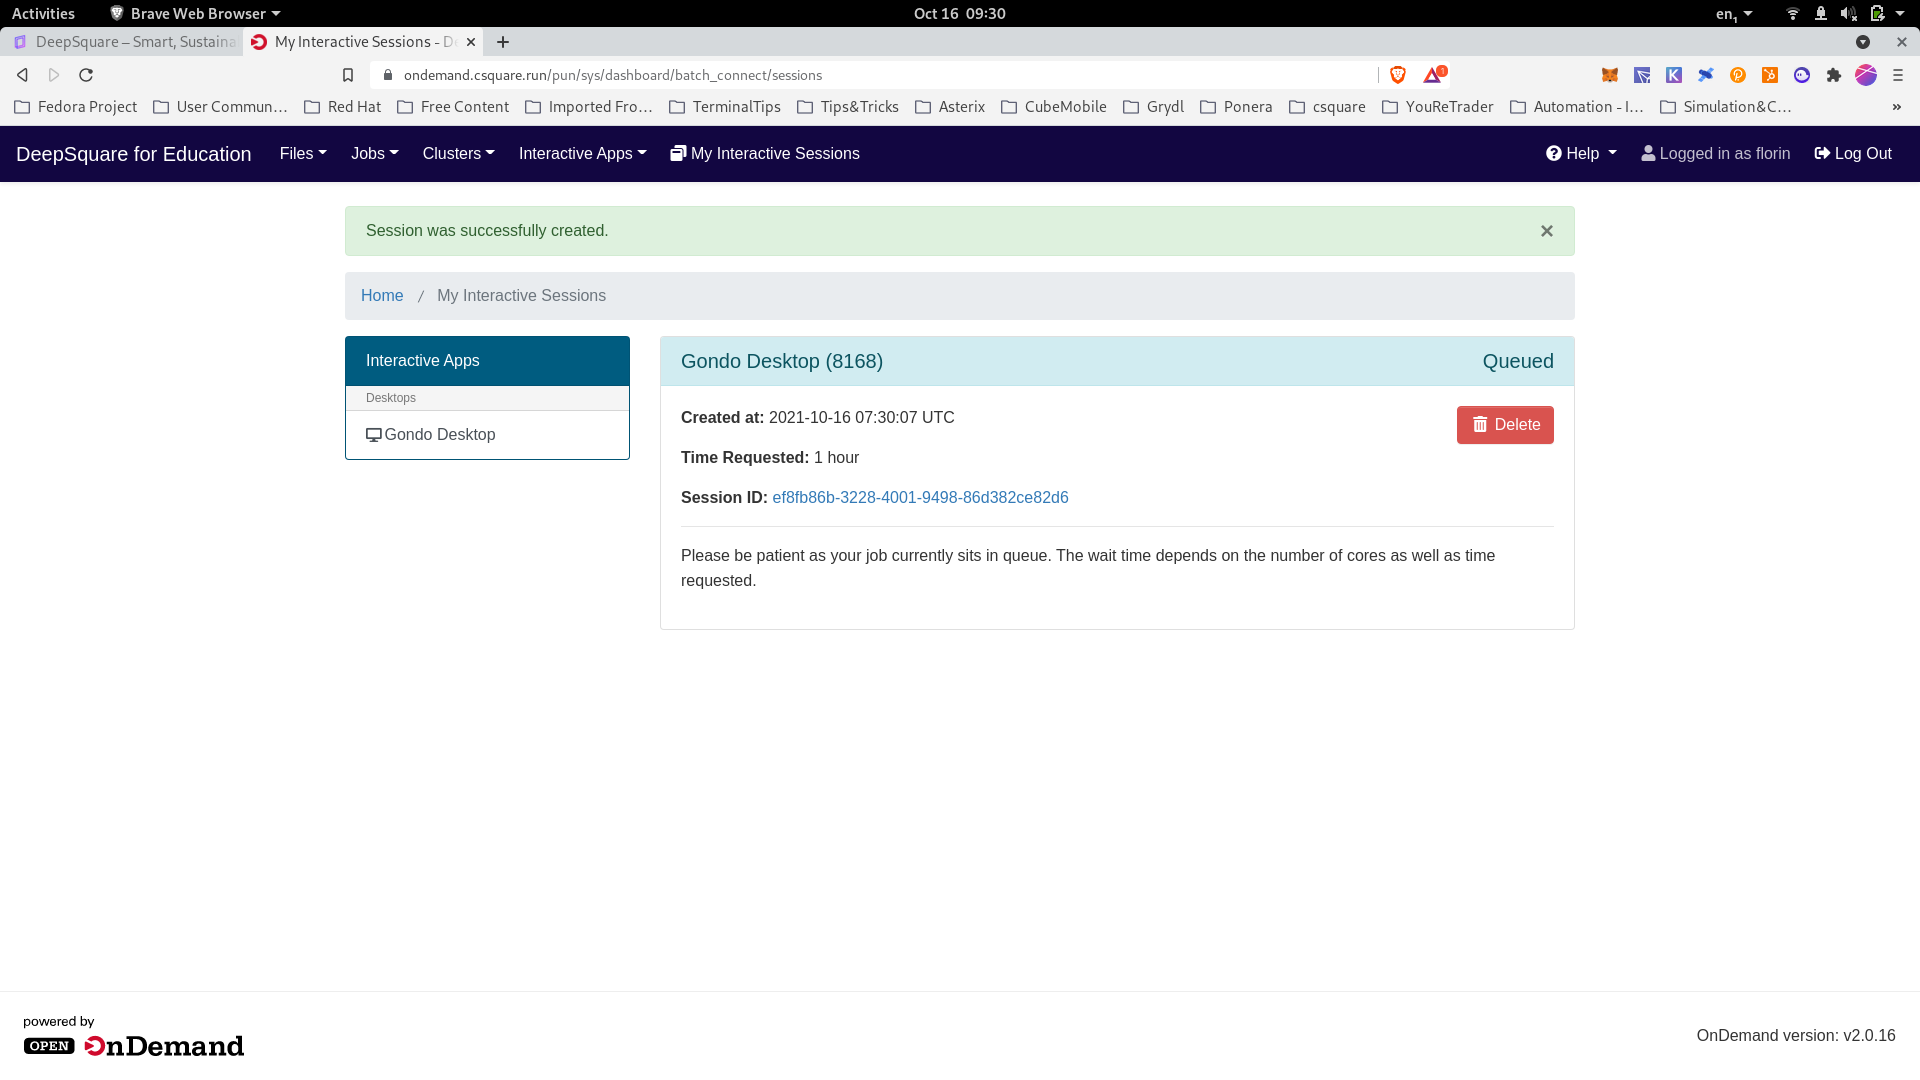Open the Interactive Apps navbar dropdown

pos(582,153)
